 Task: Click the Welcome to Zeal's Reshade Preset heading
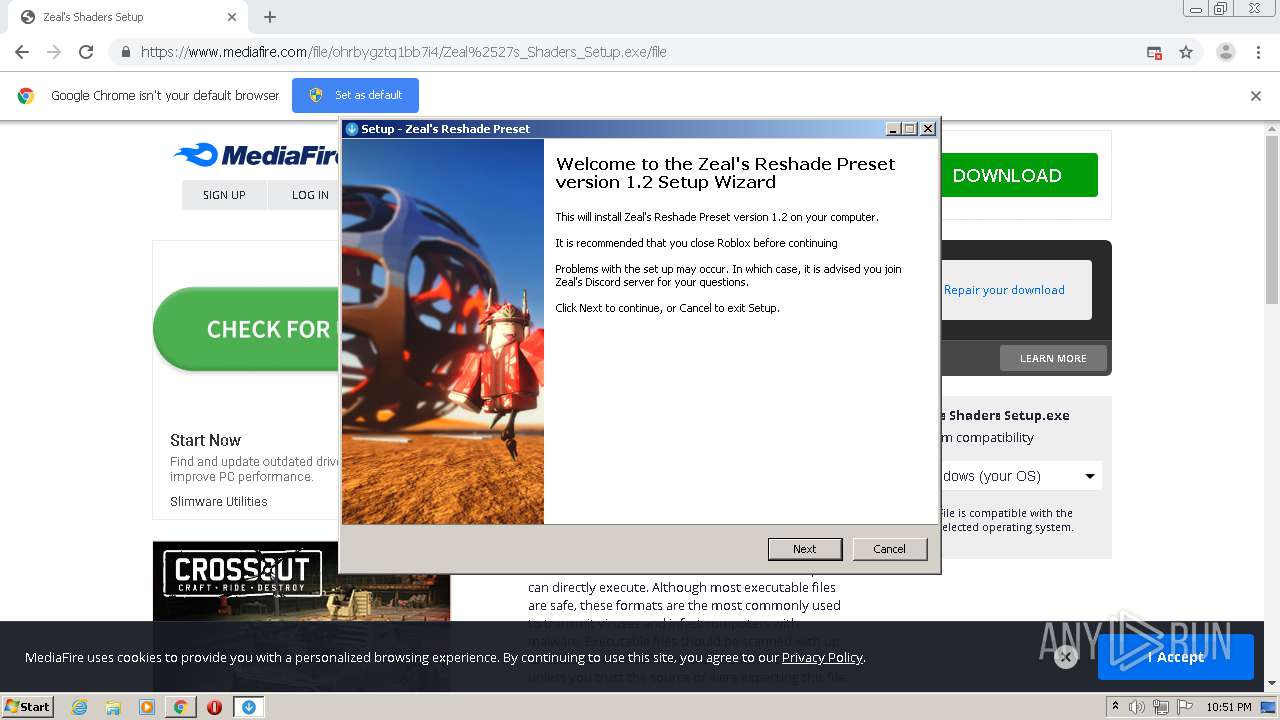tap(725, 173)
